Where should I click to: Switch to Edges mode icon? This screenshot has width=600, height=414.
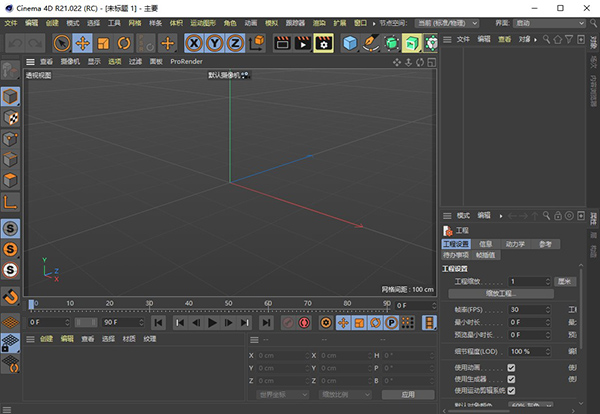[x=10, y=159]
